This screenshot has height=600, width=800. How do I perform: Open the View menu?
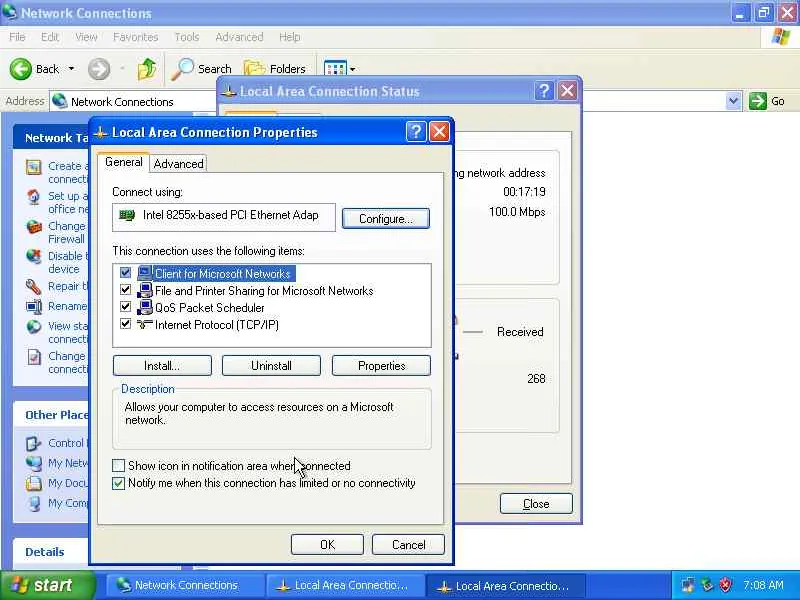(86, 37)
